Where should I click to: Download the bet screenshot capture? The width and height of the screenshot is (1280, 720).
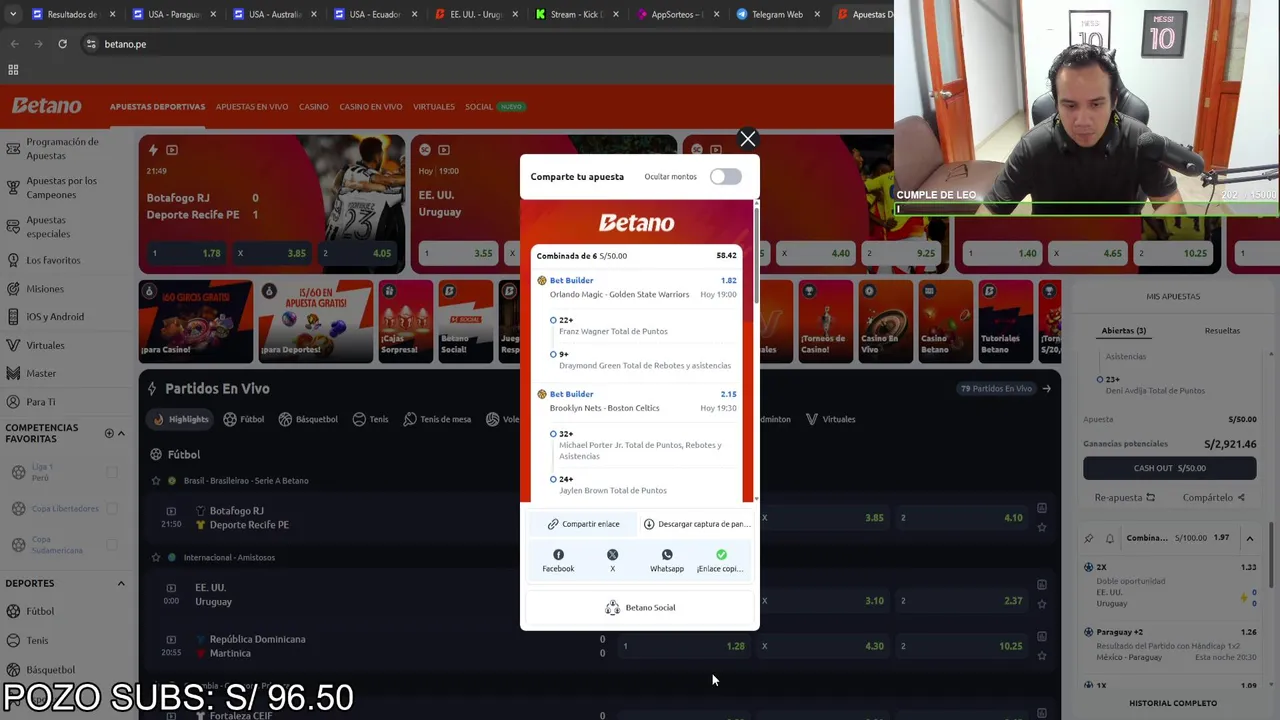tap(696, 524)
